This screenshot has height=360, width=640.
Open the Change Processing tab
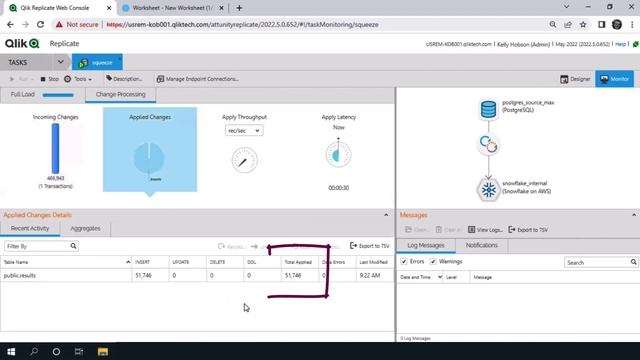(x=120, y=95)
